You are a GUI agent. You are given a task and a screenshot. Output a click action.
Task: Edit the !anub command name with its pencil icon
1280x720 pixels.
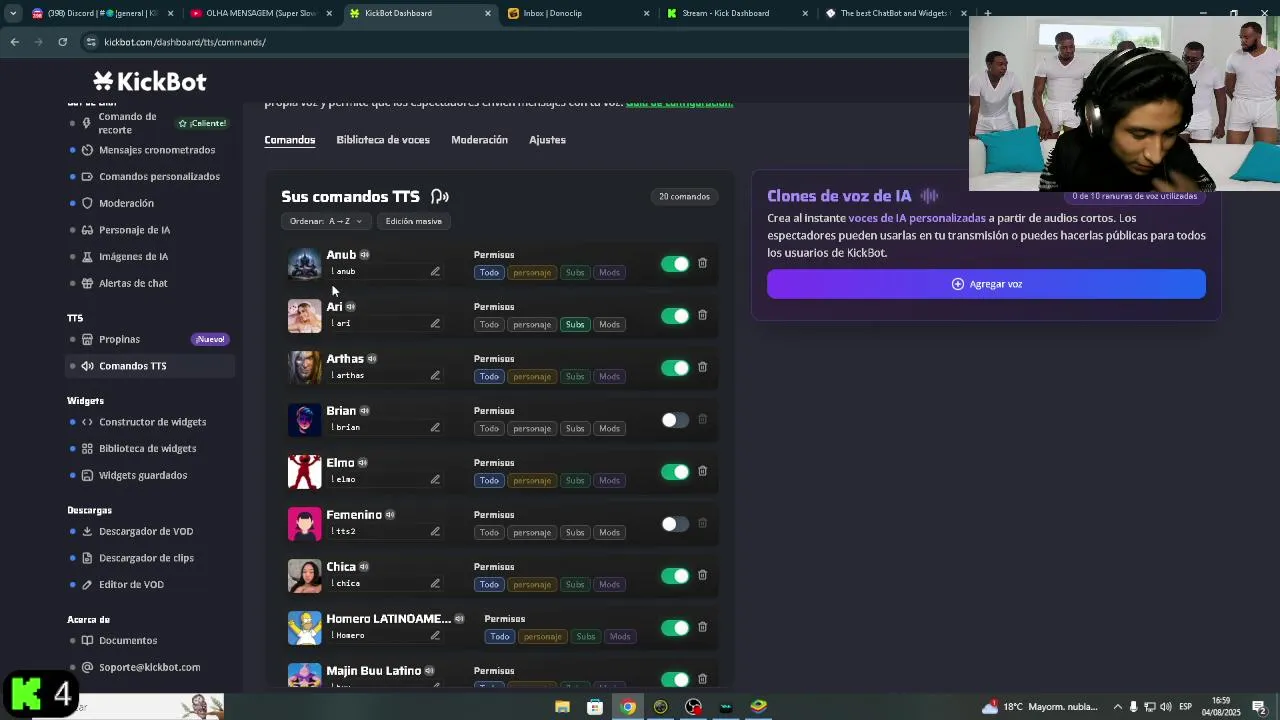435,272
